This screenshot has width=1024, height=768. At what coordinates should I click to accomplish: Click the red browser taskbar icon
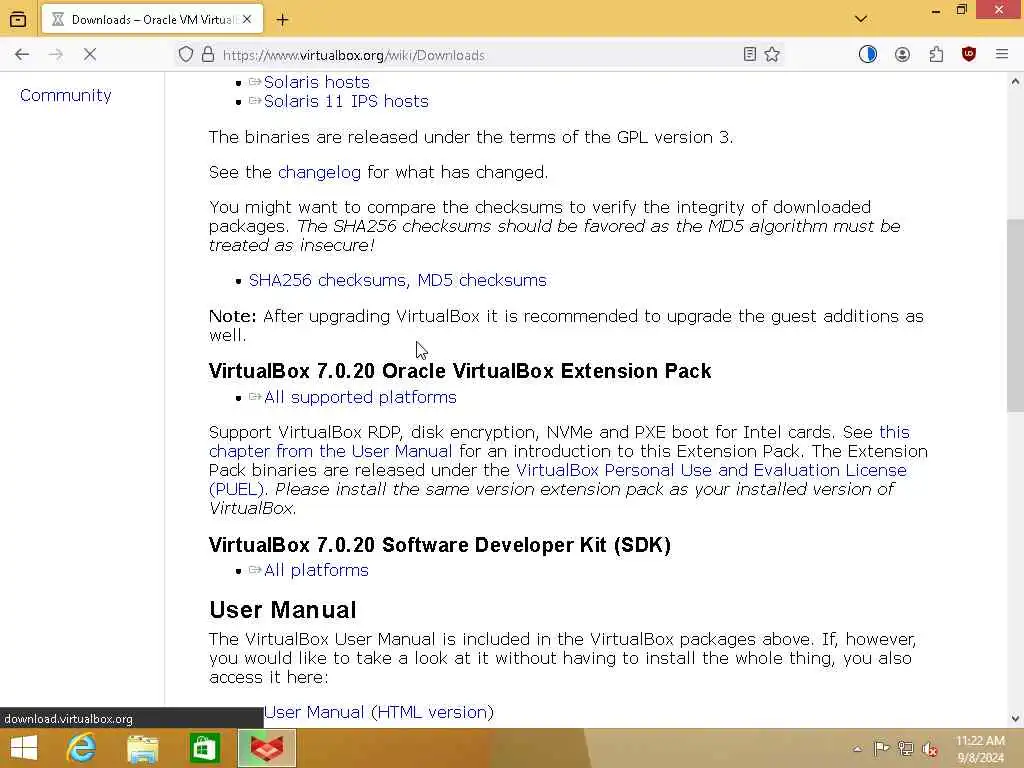click(x=266, y=748)
